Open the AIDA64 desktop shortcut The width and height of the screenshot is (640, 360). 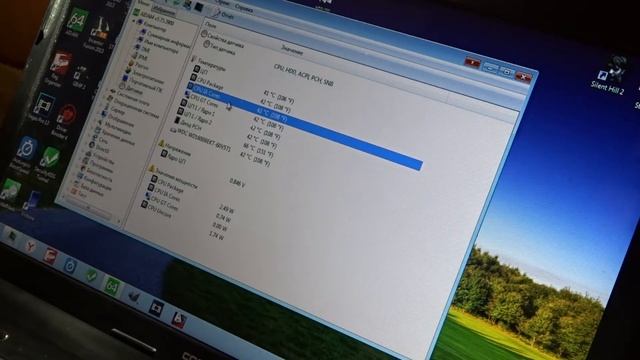tap(76, 21)
